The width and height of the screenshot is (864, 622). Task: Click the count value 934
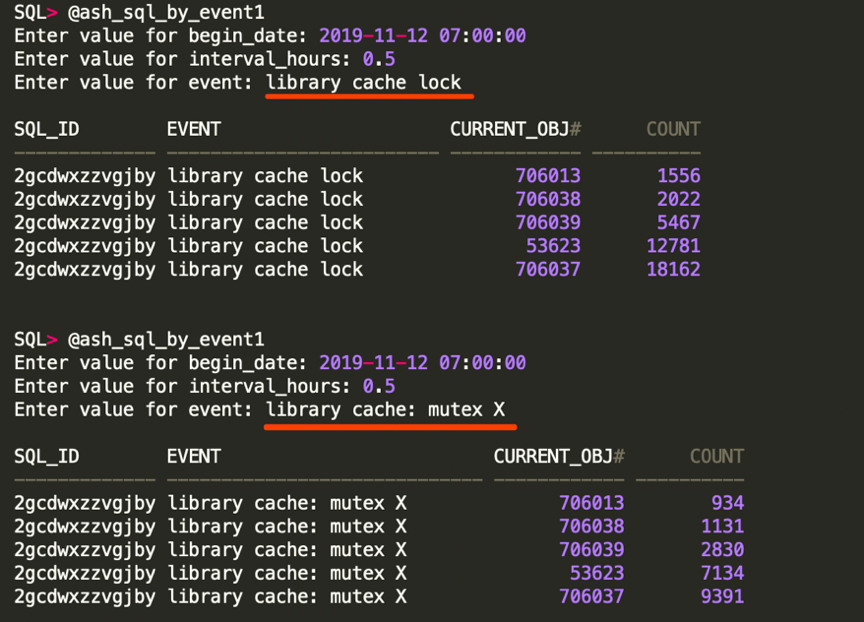727,503
